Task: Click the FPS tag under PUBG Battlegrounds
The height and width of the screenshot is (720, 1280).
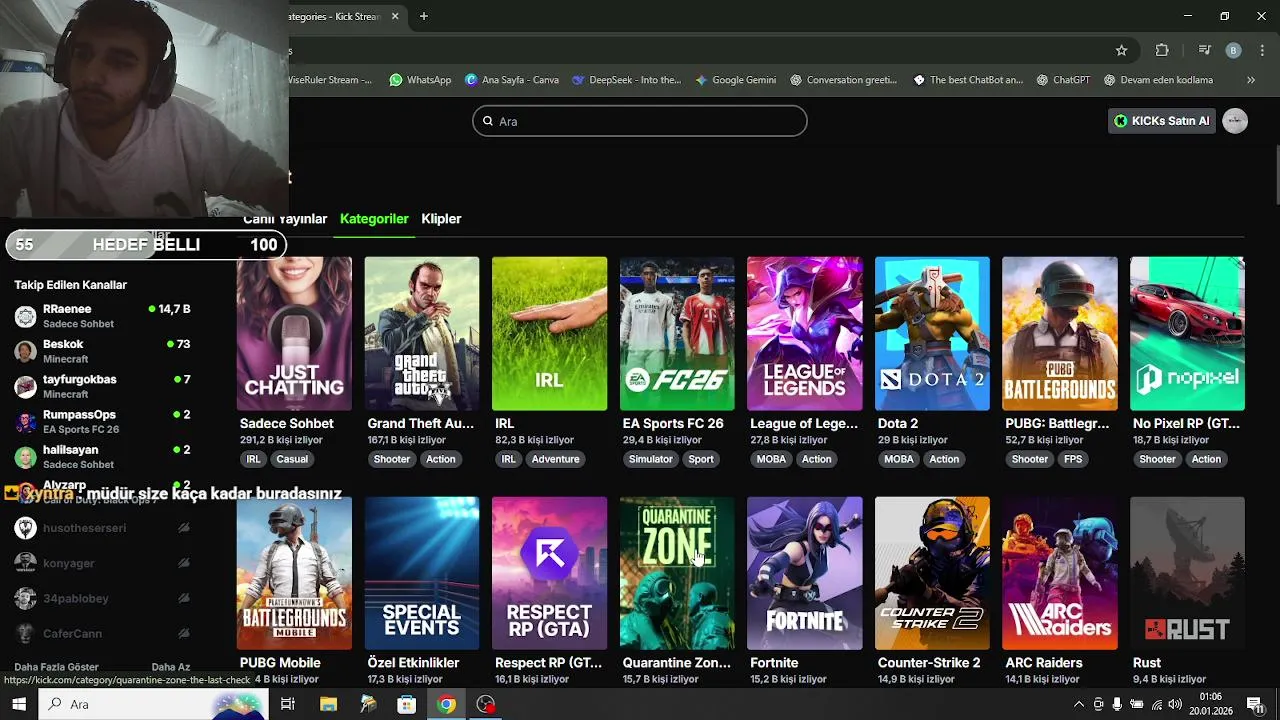Action: pos(1073,459)
